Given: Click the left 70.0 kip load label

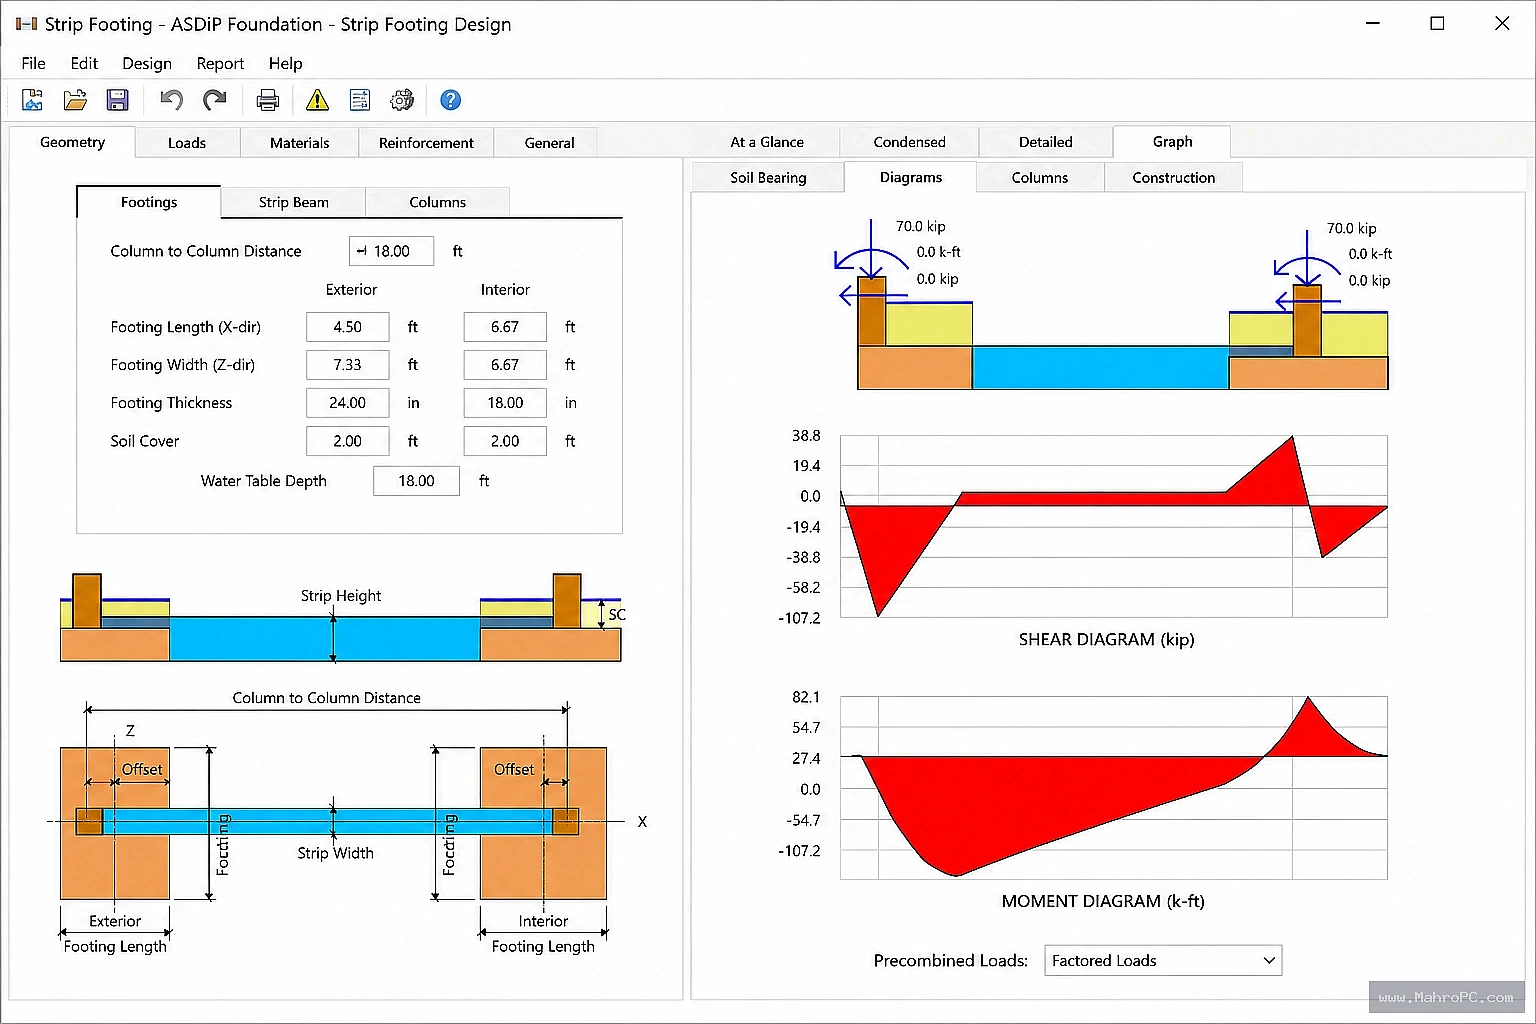Looking at the screenshot, I should coord(920,227).
